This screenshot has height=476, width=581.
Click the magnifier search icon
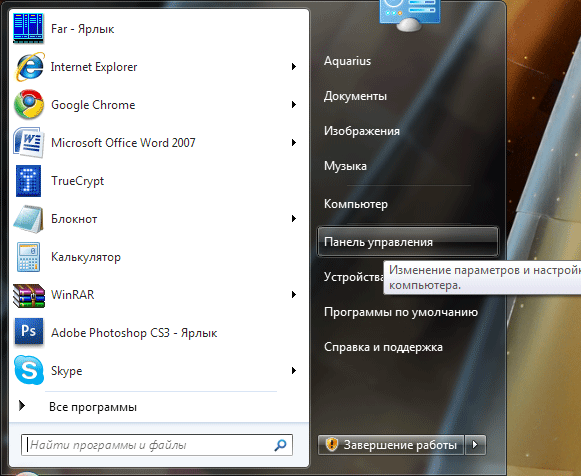click(280, 445)
